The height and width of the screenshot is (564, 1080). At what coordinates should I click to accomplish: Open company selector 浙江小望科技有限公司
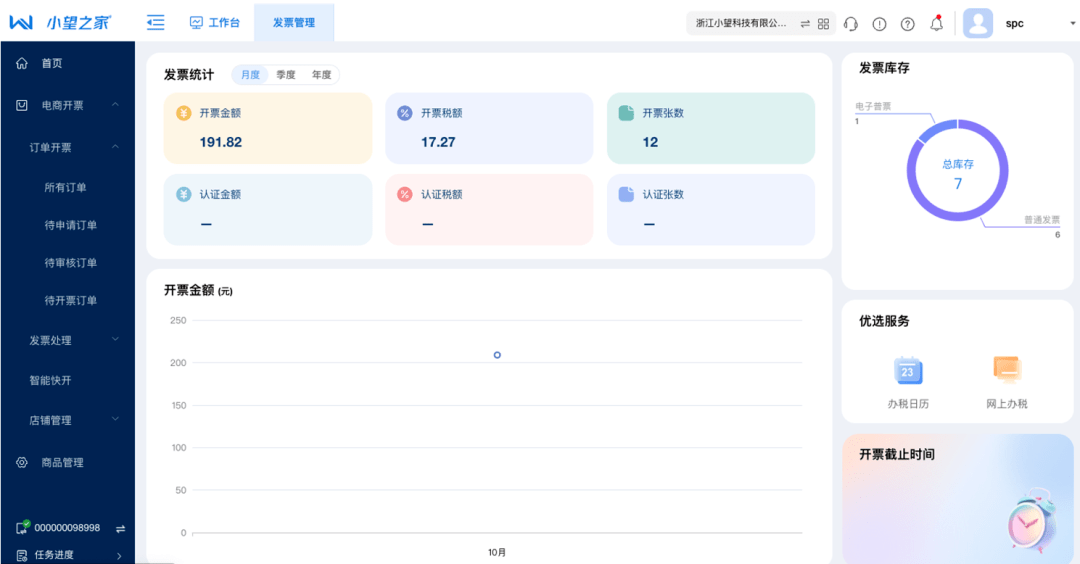point(741,23)
